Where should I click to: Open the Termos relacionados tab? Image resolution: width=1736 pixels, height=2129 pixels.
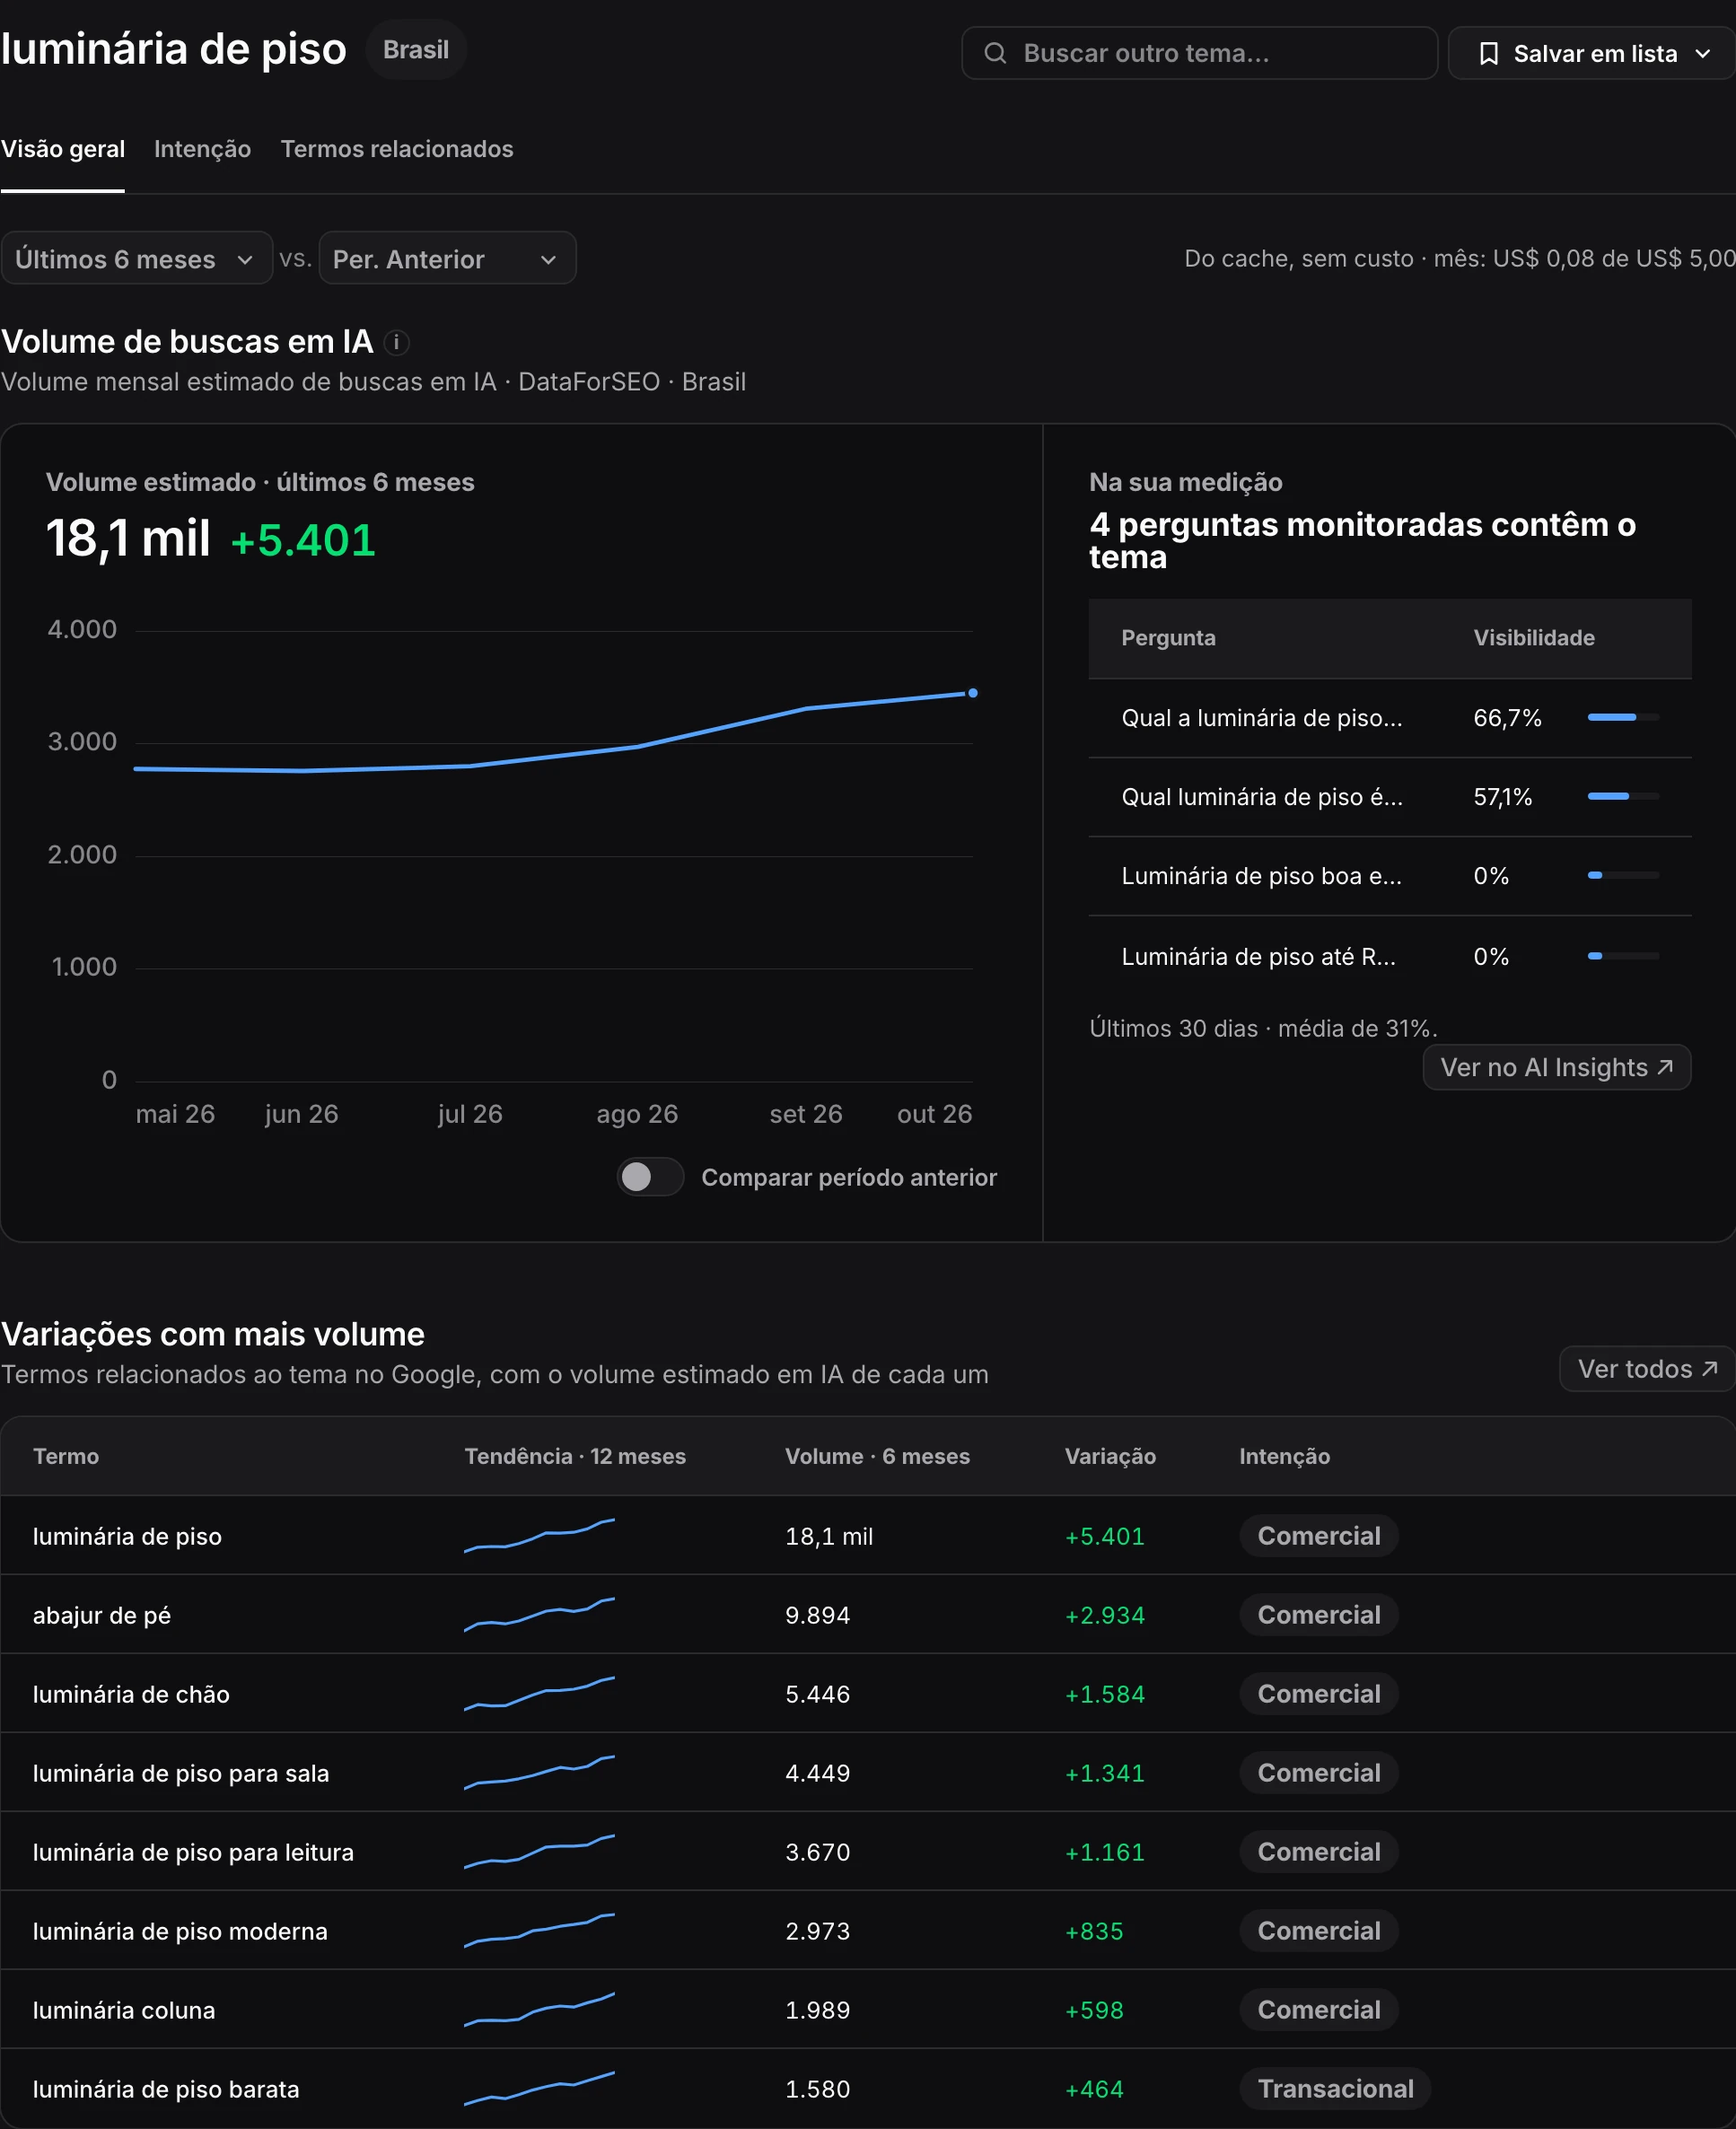click(397, 149)
